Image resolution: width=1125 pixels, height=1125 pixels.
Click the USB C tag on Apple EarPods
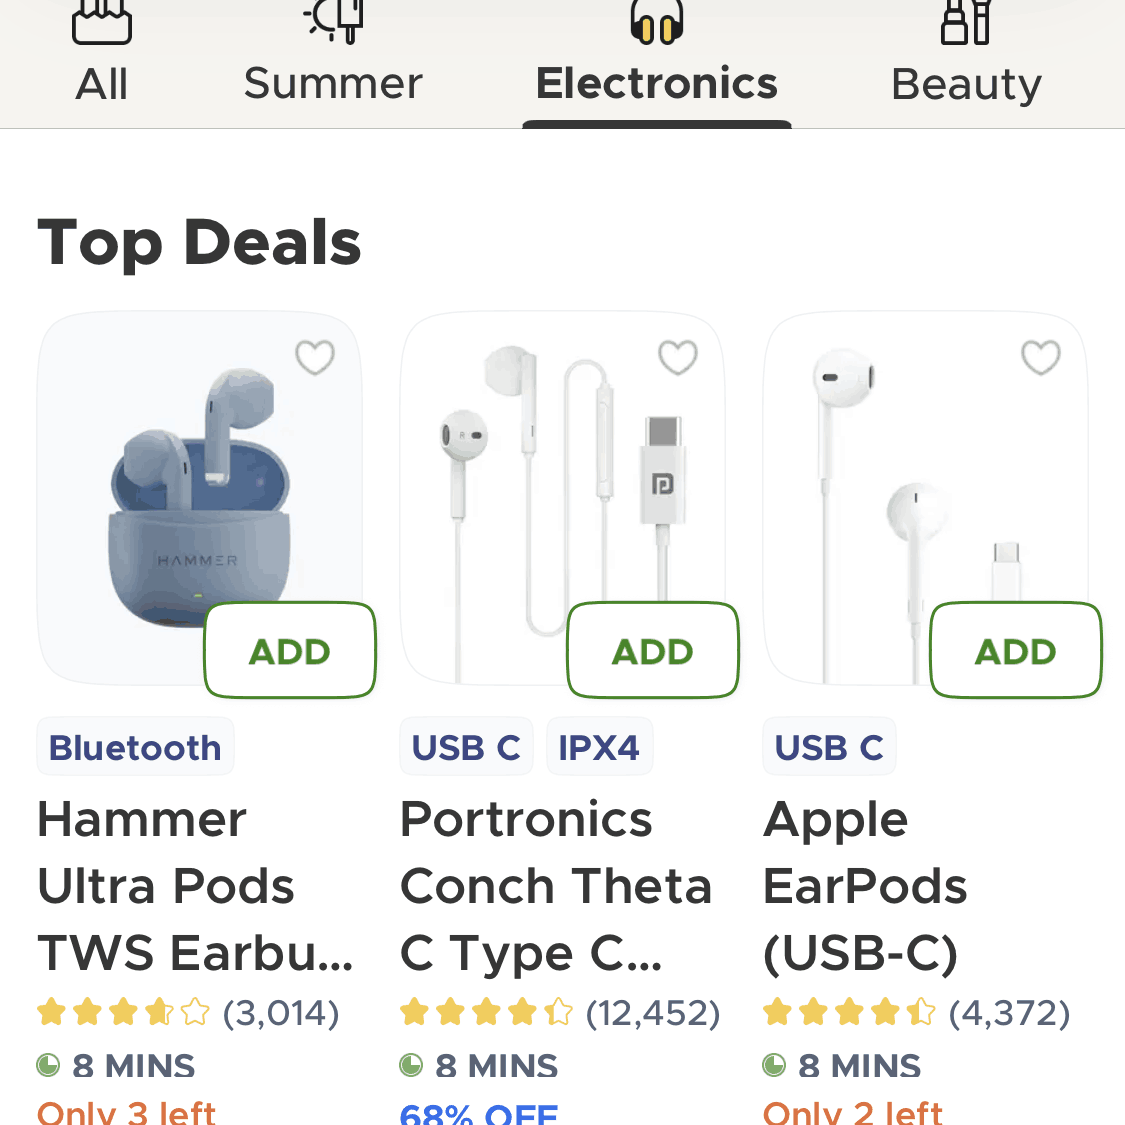[x=829, y=747]
